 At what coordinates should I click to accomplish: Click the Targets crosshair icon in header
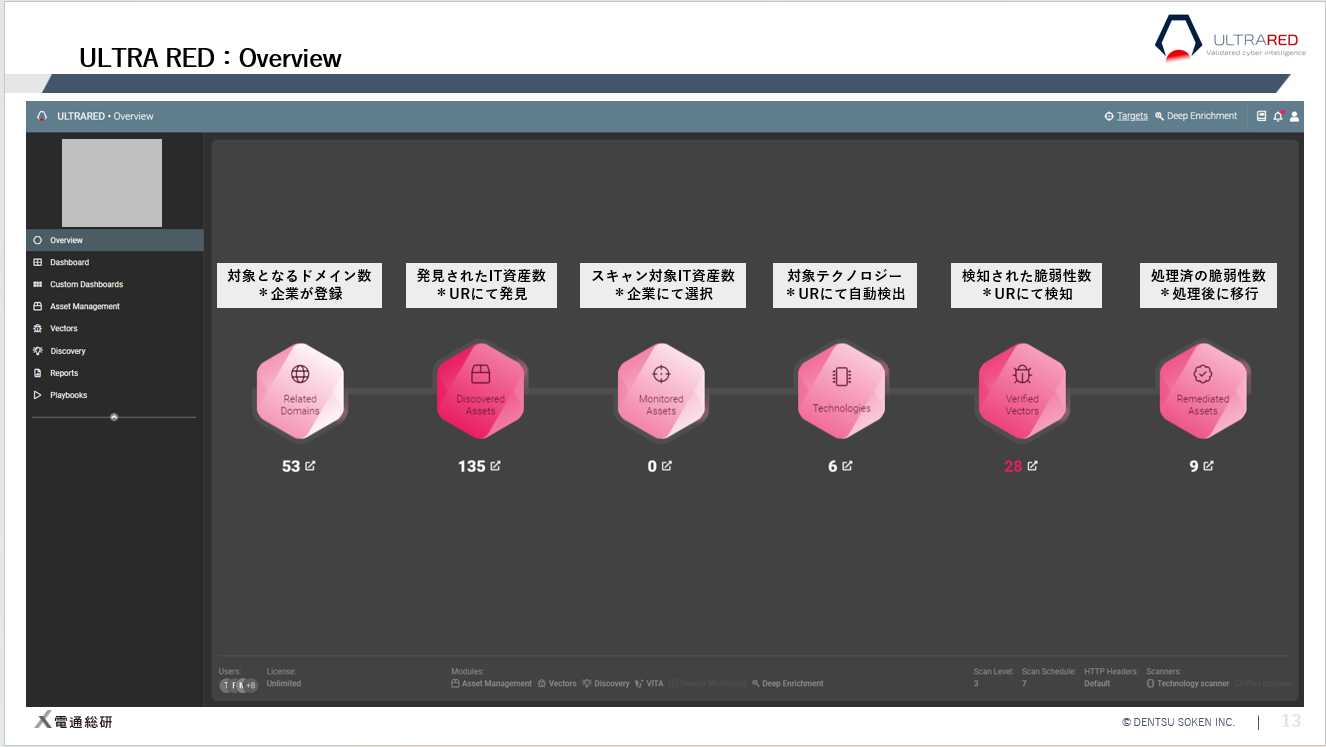click(1109, 116)
